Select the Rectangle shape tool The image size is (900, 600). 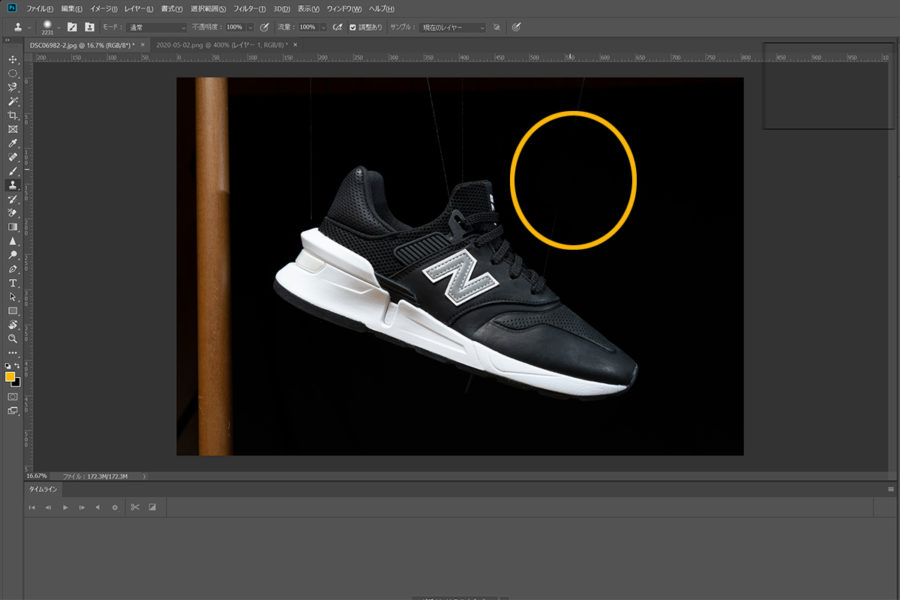tap(13, 311)
